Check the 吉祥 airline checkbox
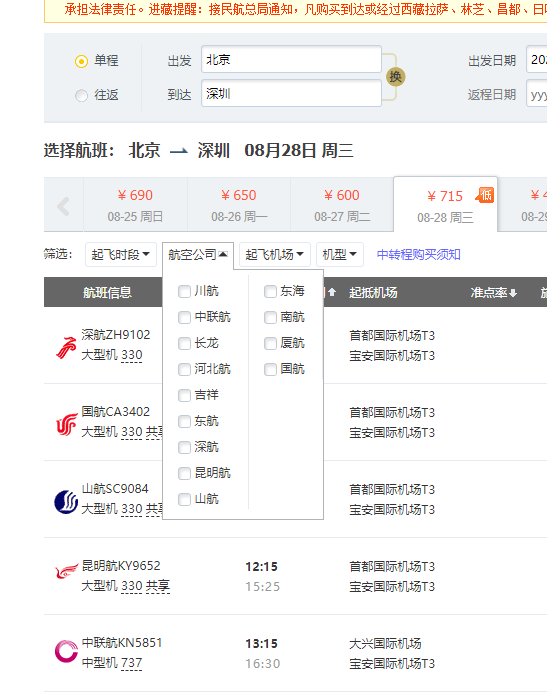This screenshot has height=694, width=547. pos(184,395)
